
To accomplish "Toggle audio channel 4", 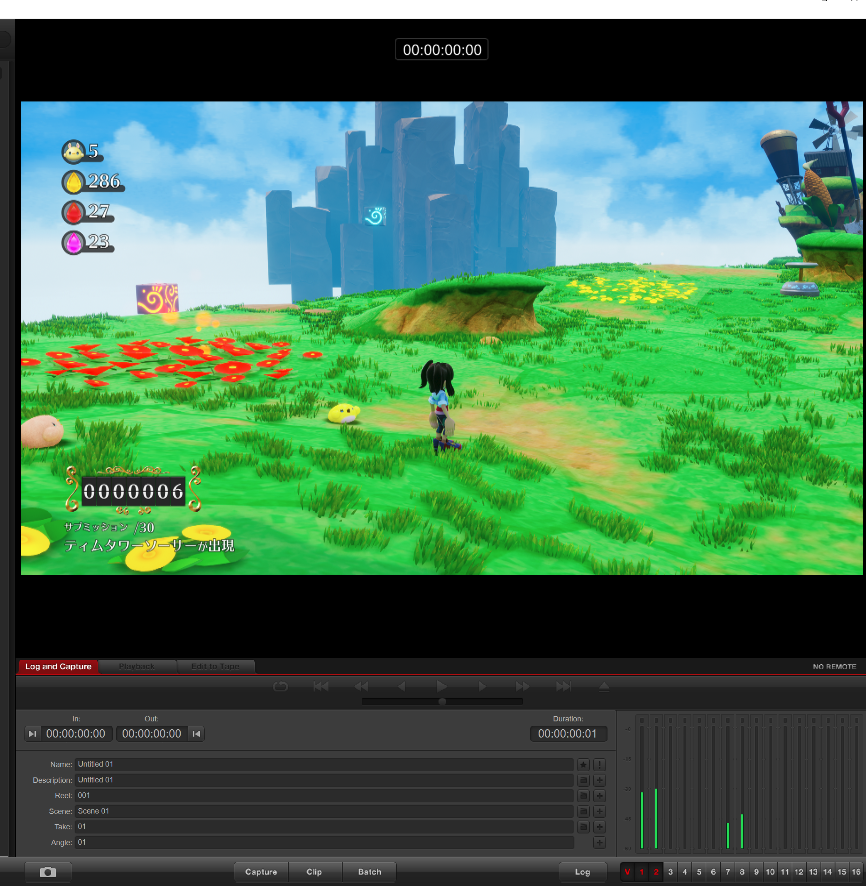I will (685, 872).
